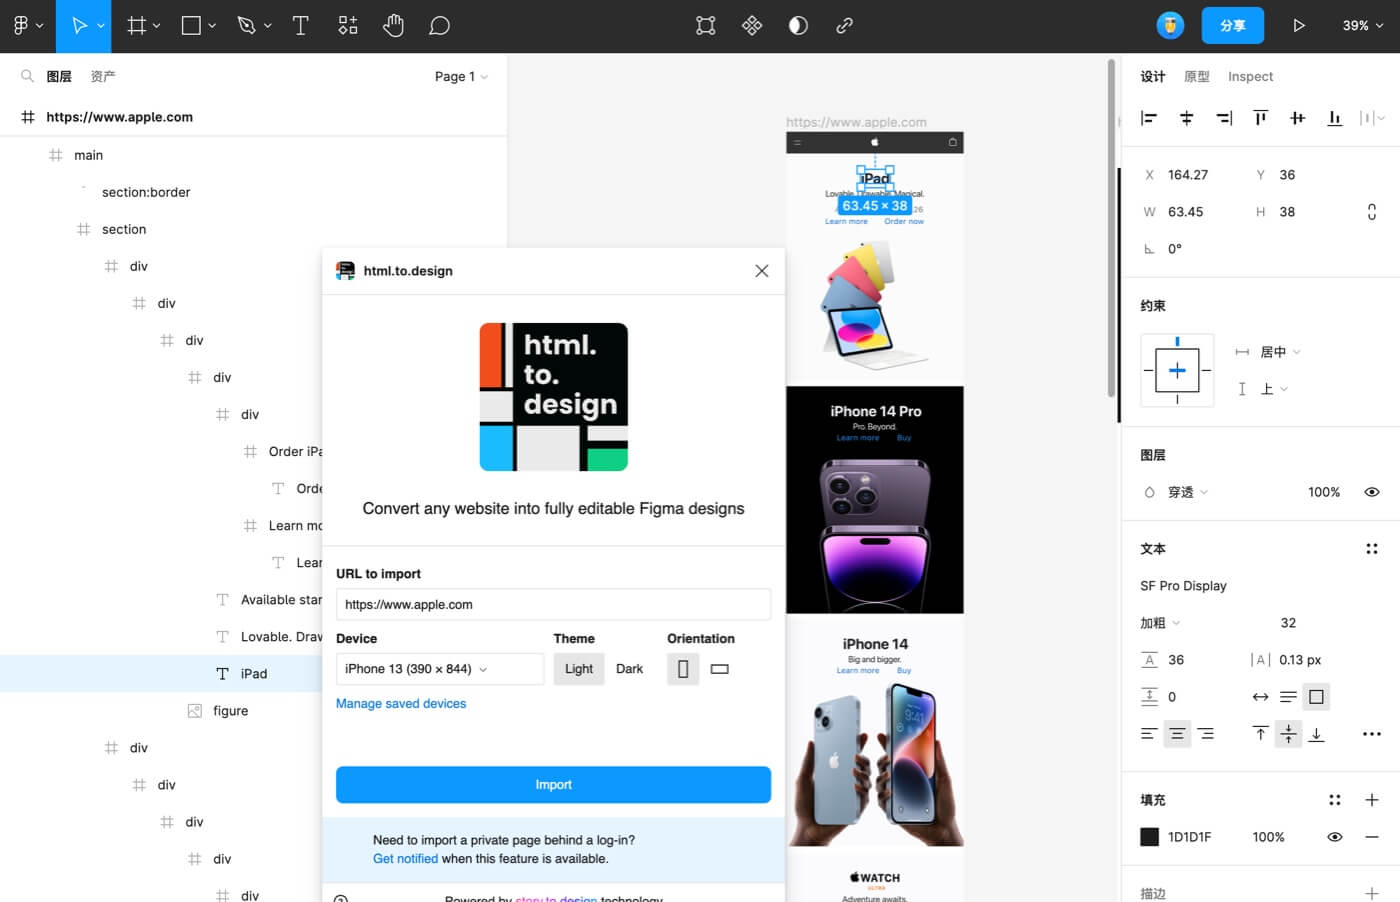Image resolution: width=1400 pixels, height=902 pixels.
Task: Align vertical centers
Action: 1297,118
